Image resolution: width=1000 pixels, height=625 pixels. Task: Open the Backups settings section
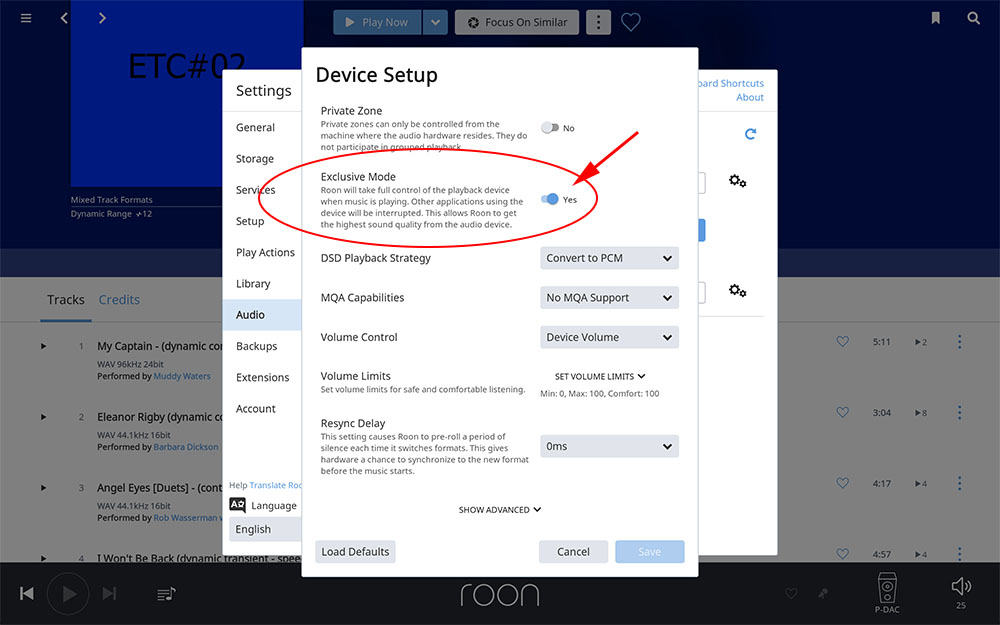256,346
